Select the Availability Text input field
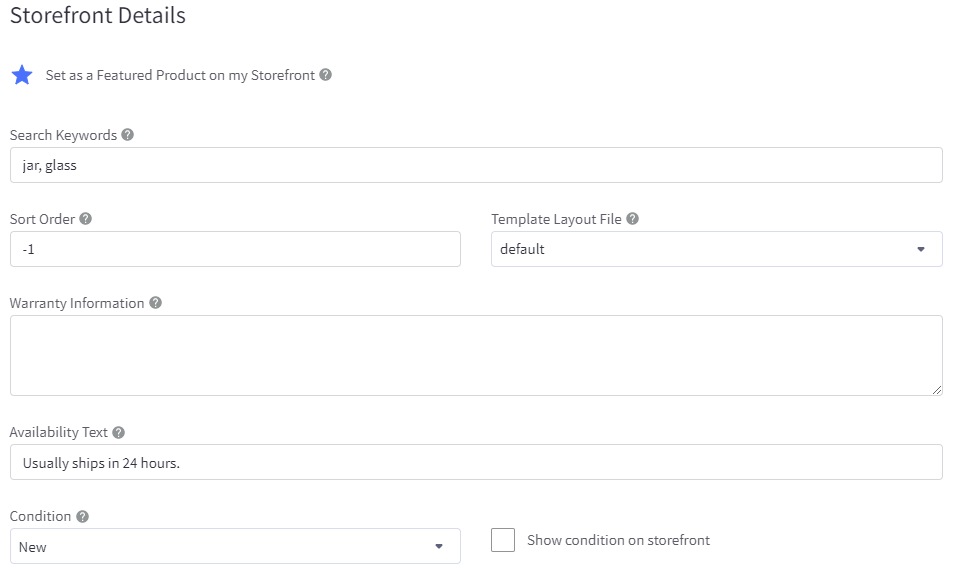This screenshot has height=578, width=955. (x=476, y=462)
